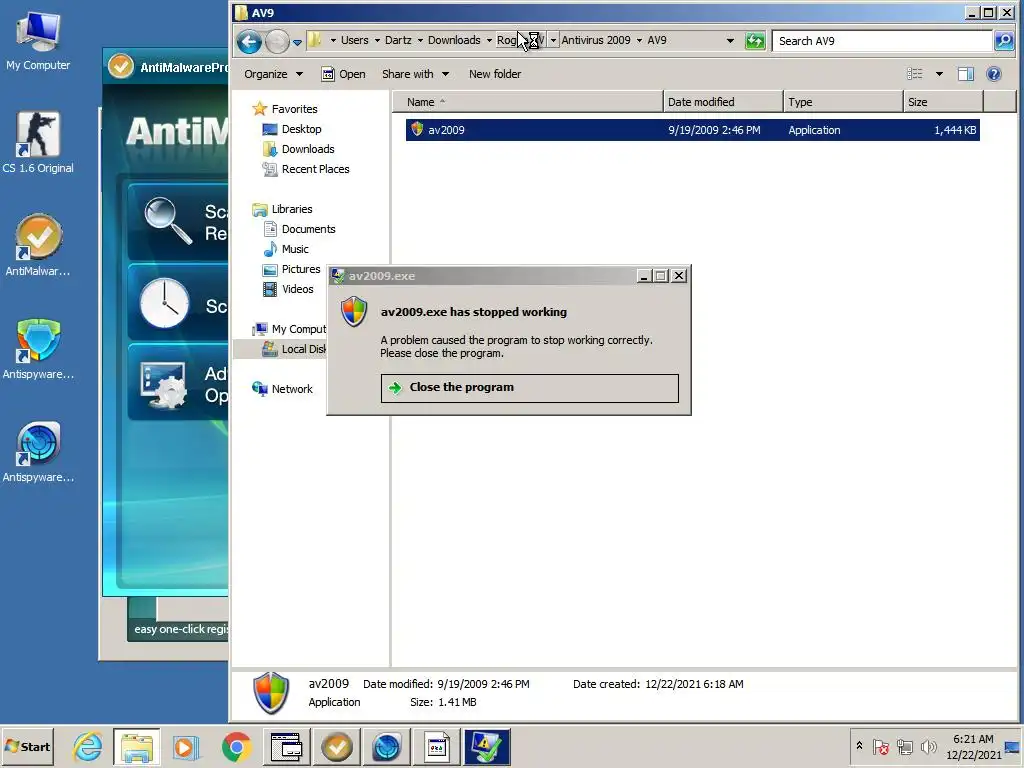1024x768 pixels.
Task: Launch Internet Explorer from the taskbar
Action: [88, 747]
